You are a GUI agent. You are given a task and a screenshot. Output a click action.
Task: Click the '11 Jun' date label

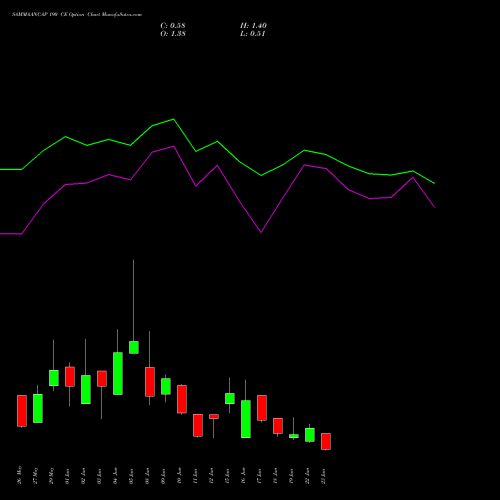coord(195,476)
